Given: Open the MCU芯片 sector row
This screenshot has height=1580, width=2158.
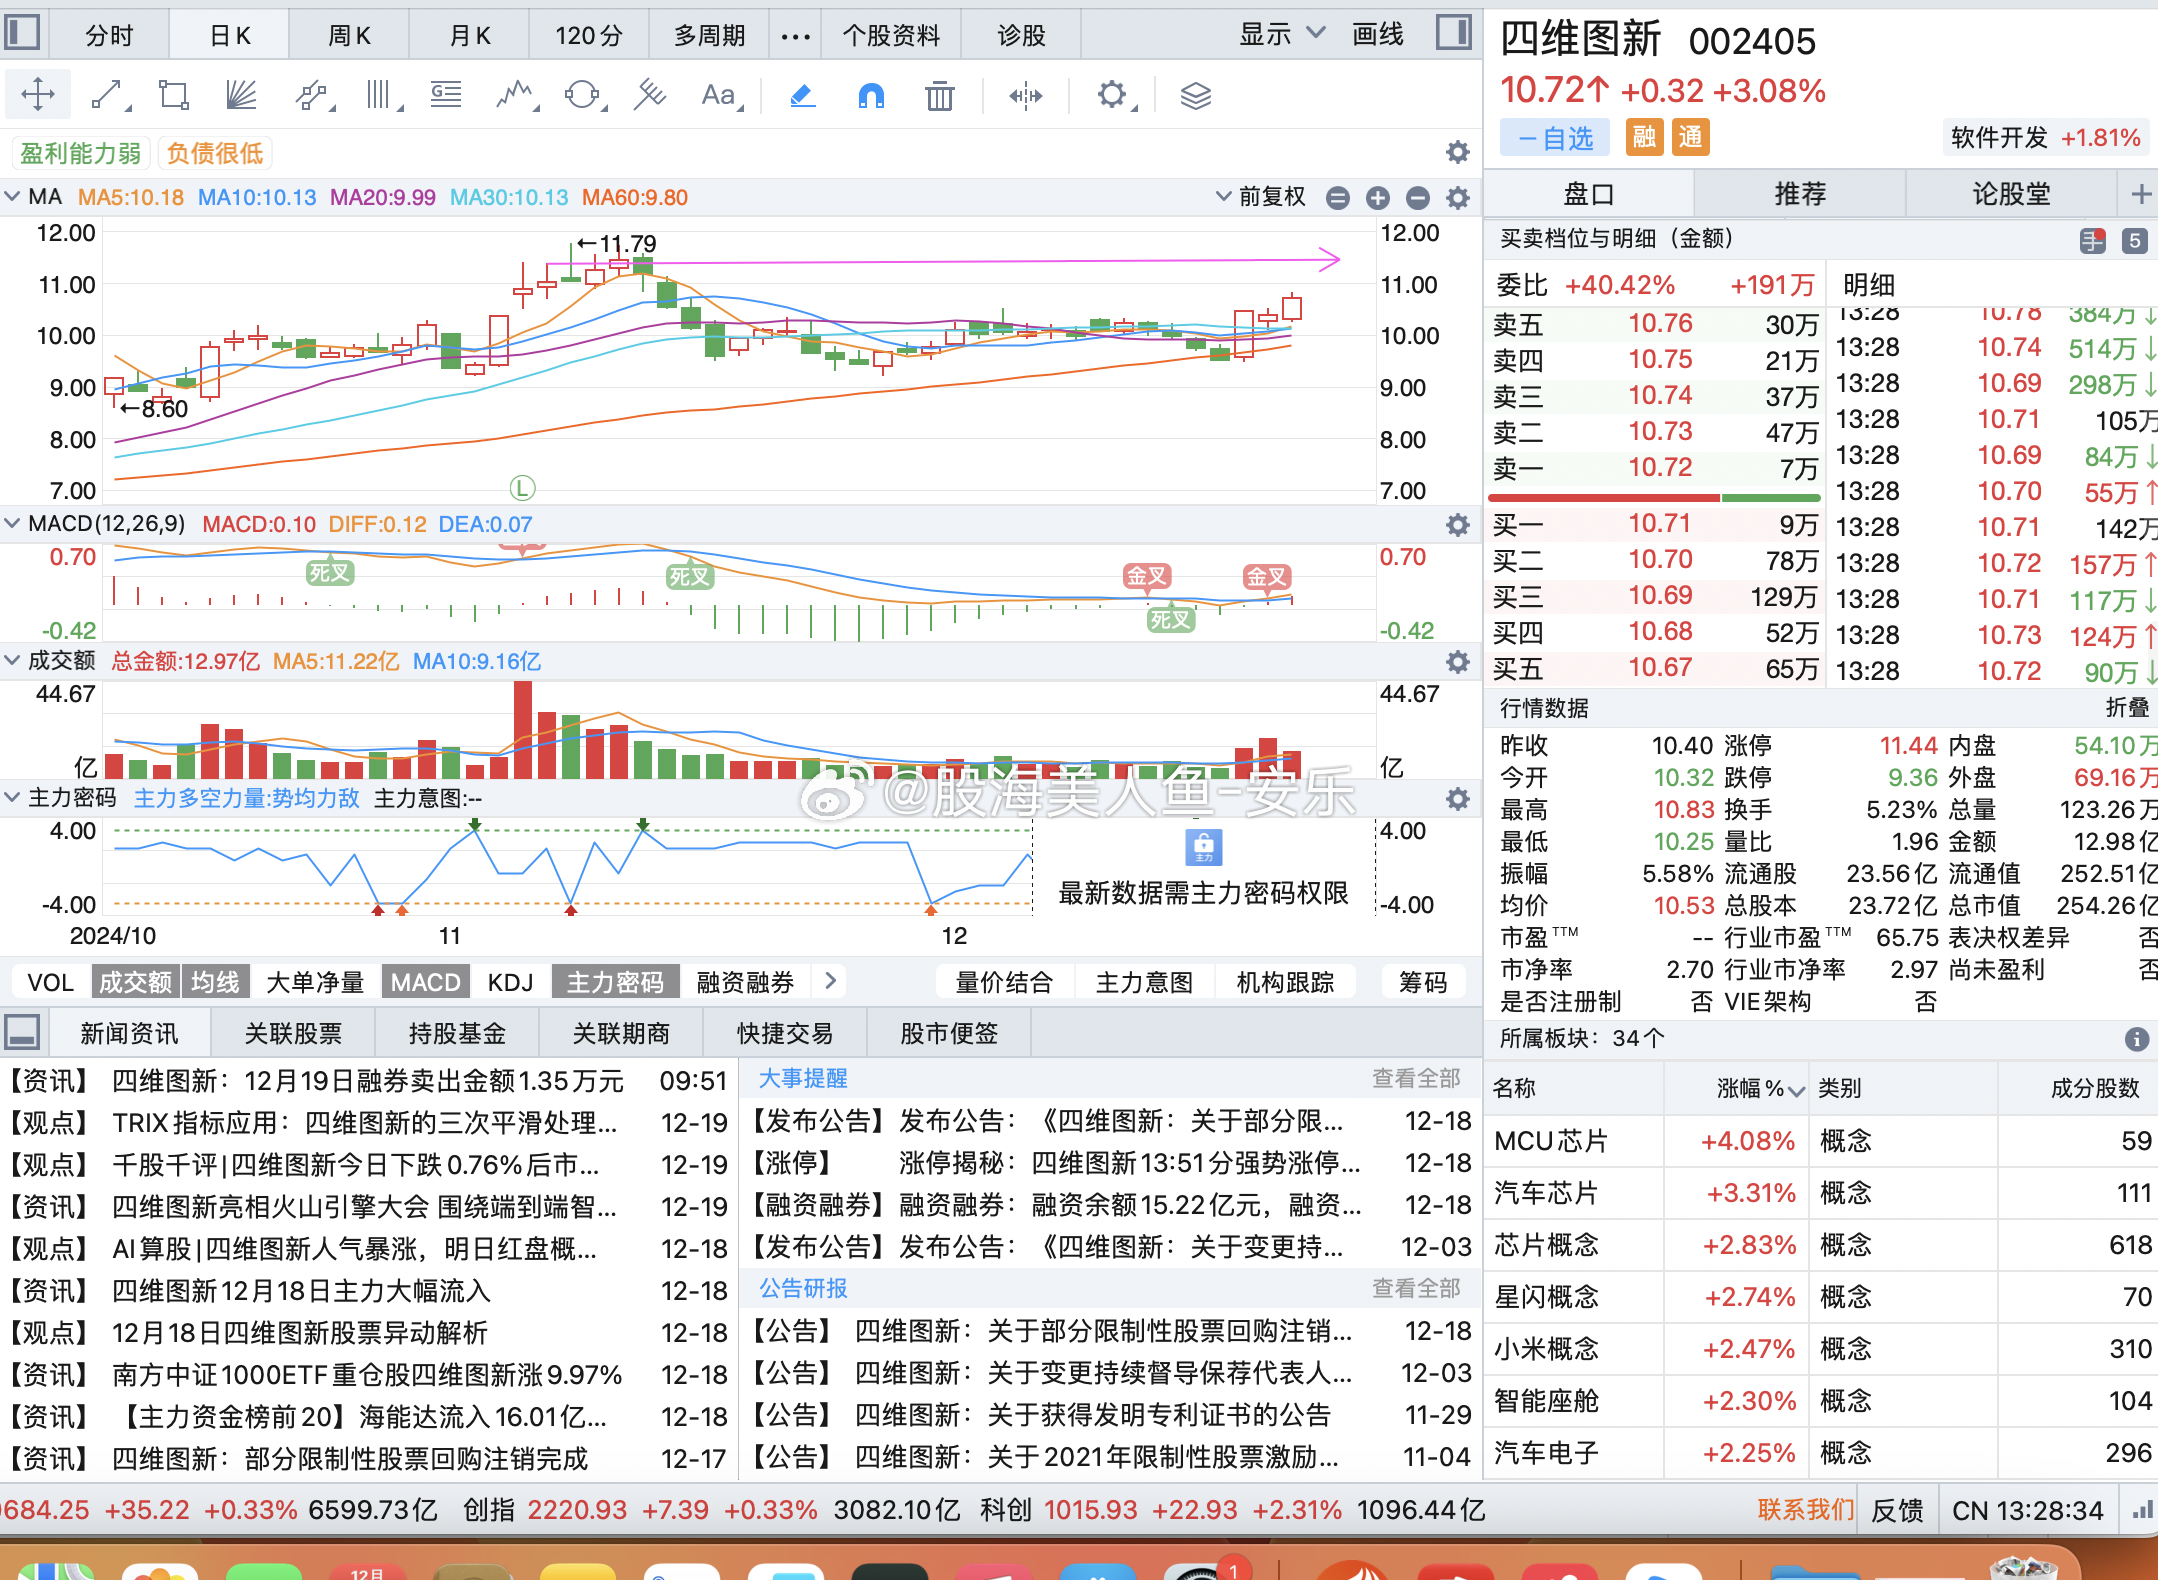Looking at the screenshot, I should click(x=1820, y=1141).
